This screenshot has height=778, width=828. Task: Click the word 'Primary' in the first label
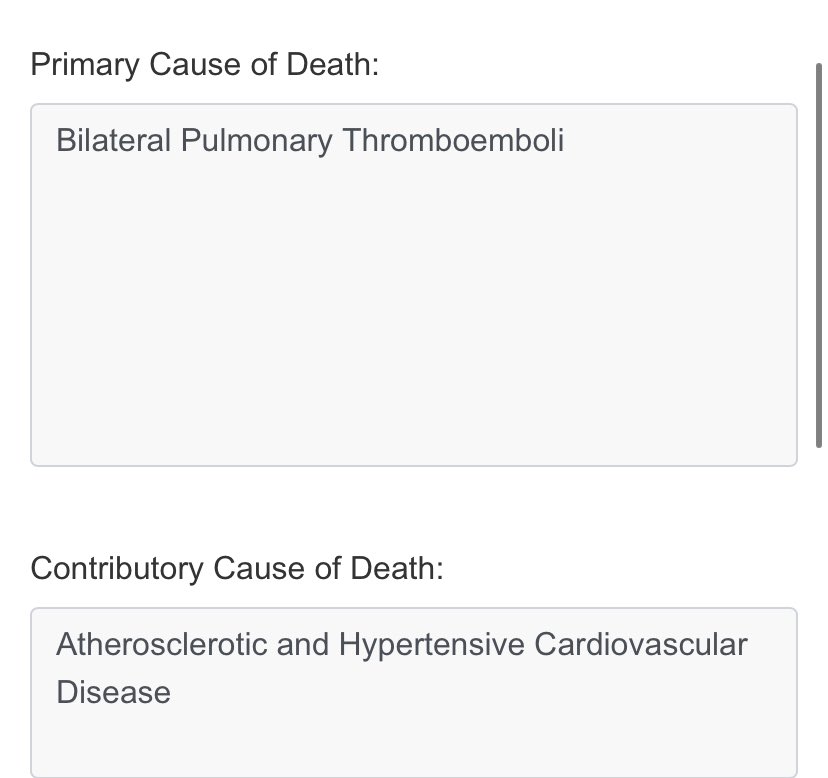tap(85, 65)
